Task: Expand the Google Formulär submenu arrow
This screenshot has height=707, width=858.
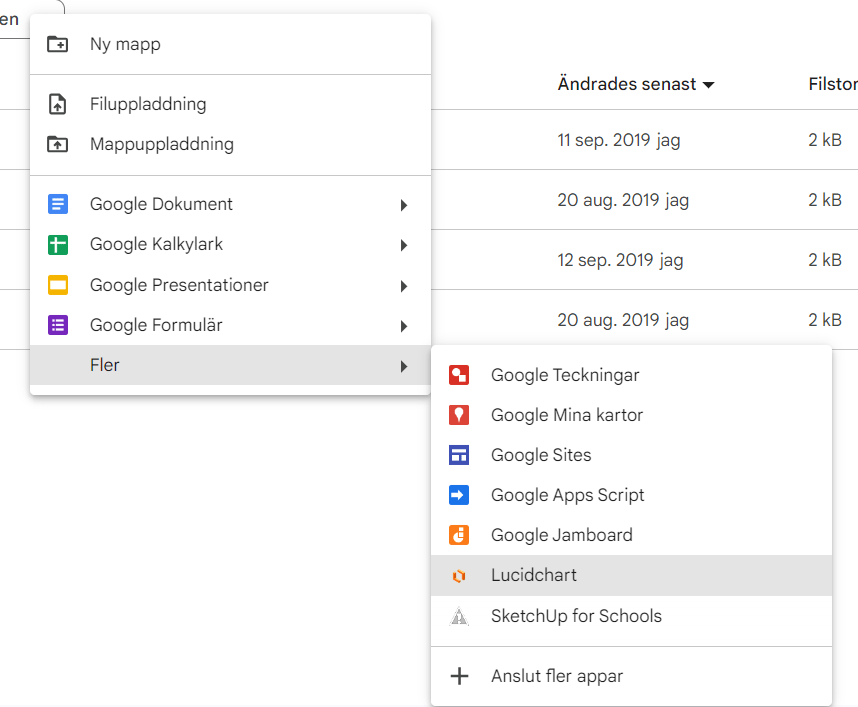Action: point(404,326)
